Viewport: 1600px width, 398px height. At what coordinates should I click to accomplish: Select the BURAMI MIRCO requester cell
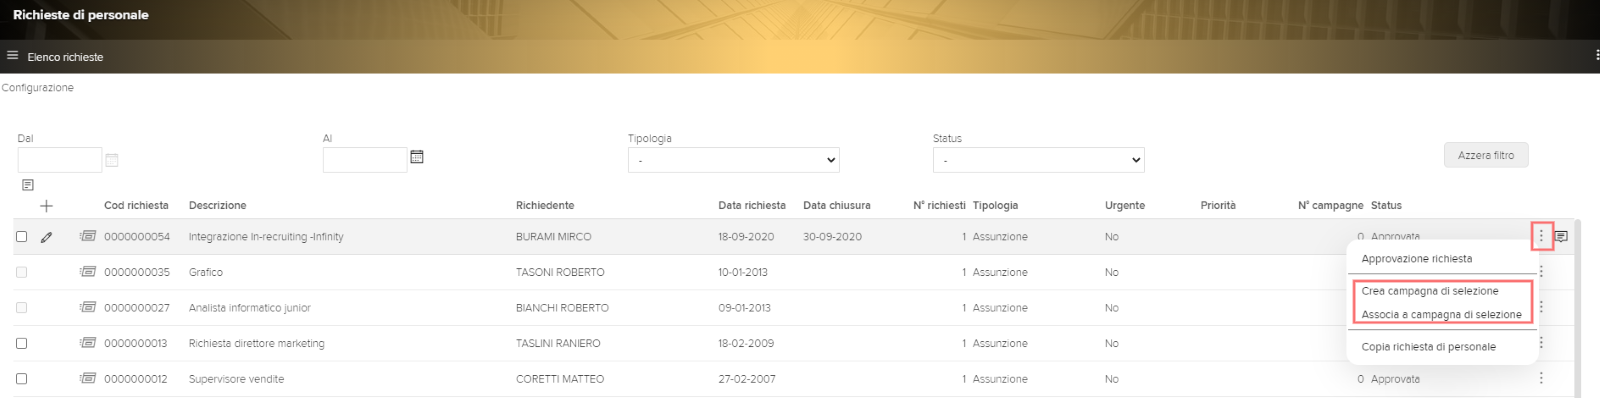553,237
